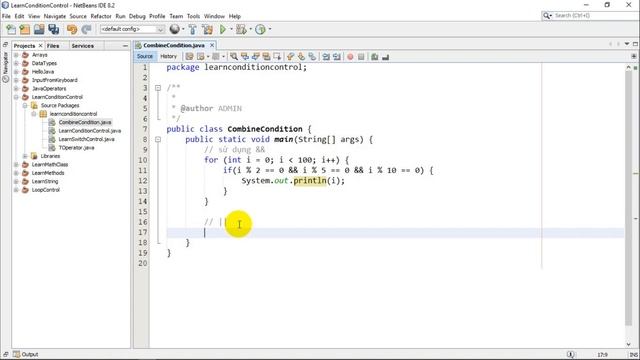Collapse the Source Packages node
The height and width of the screenshot is (360, 640).
tap(25, 105)
